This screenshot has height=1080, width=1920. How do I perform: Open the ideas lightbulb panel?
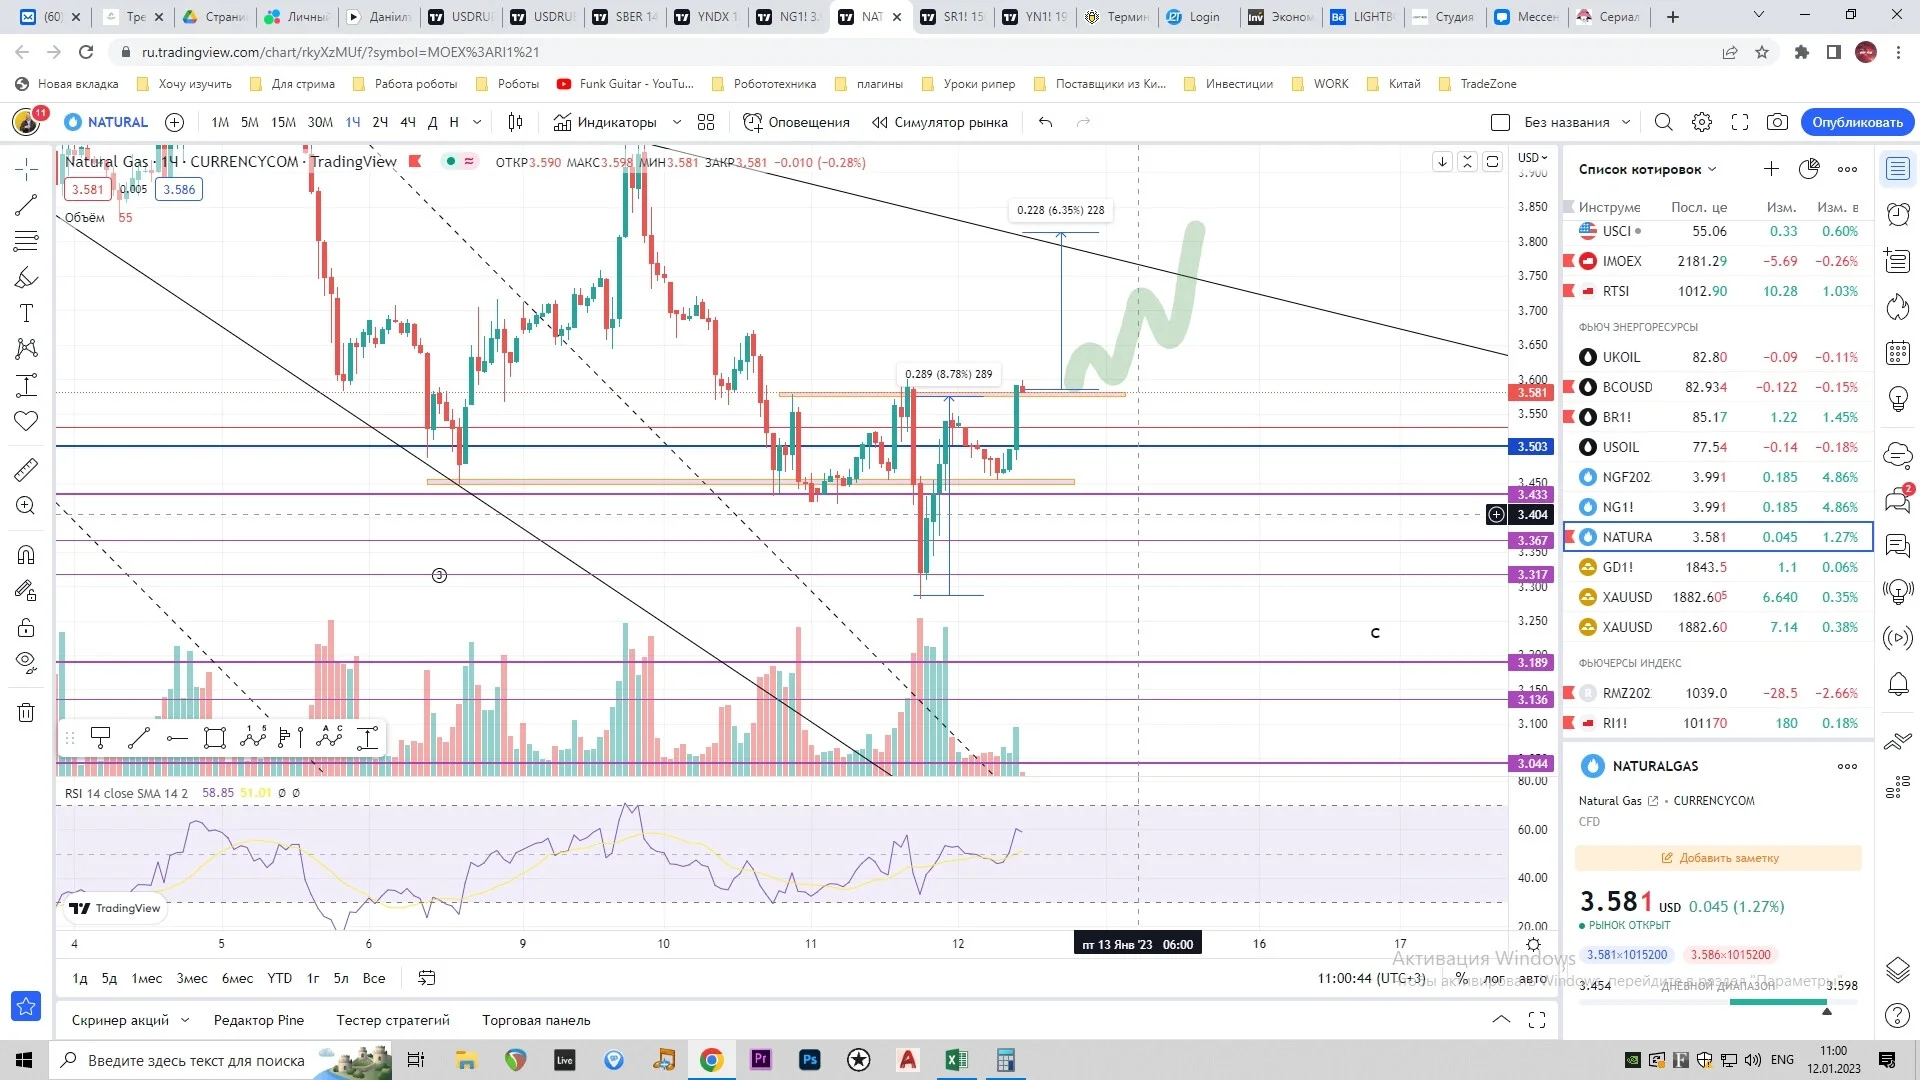[x=1897, y=399]
